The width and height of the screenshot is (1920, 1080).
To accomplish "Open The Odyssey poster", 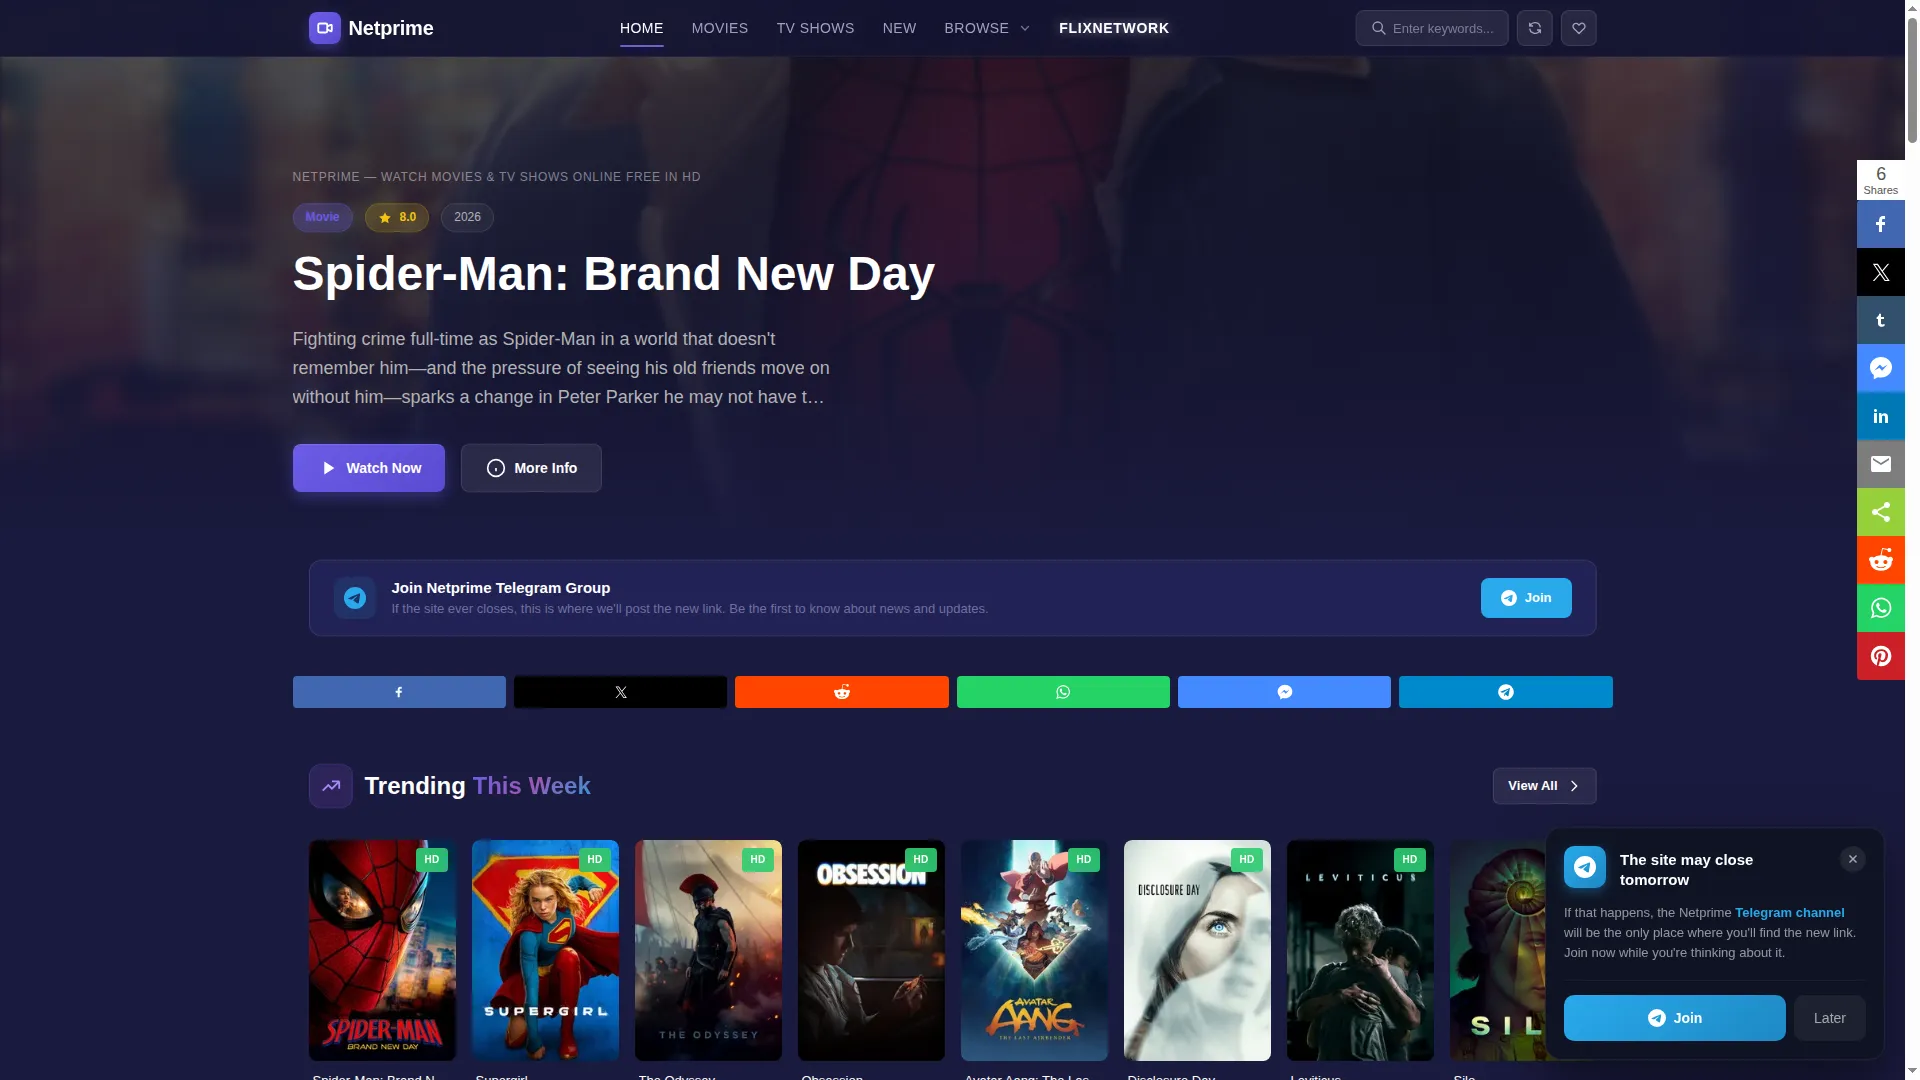I will pos(708,950).
